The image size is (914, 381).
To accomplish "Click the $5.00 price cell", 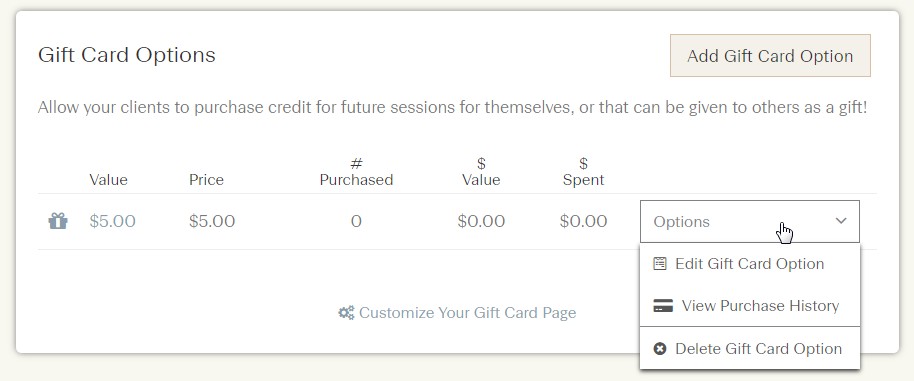I will pos(212,221).
